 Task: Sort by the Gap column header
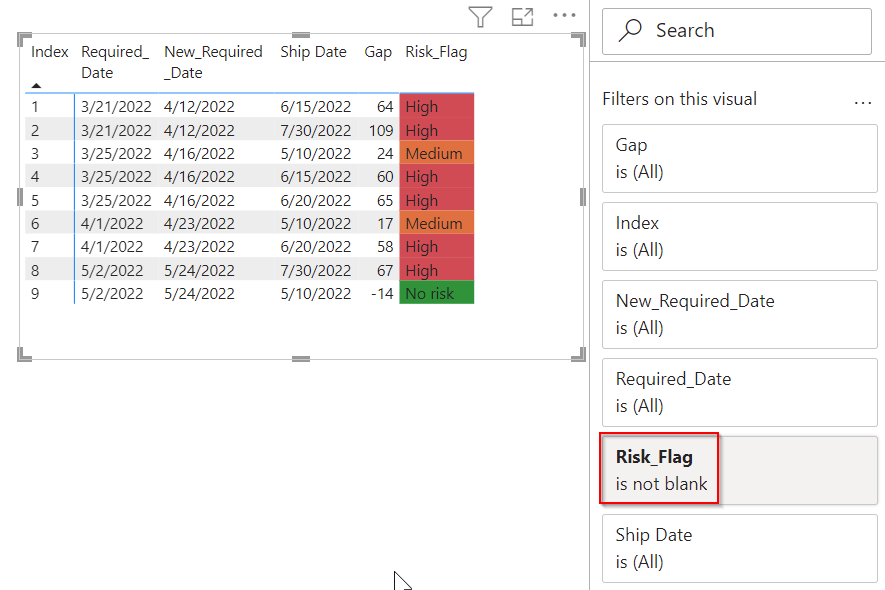click(x=378, y=52)
